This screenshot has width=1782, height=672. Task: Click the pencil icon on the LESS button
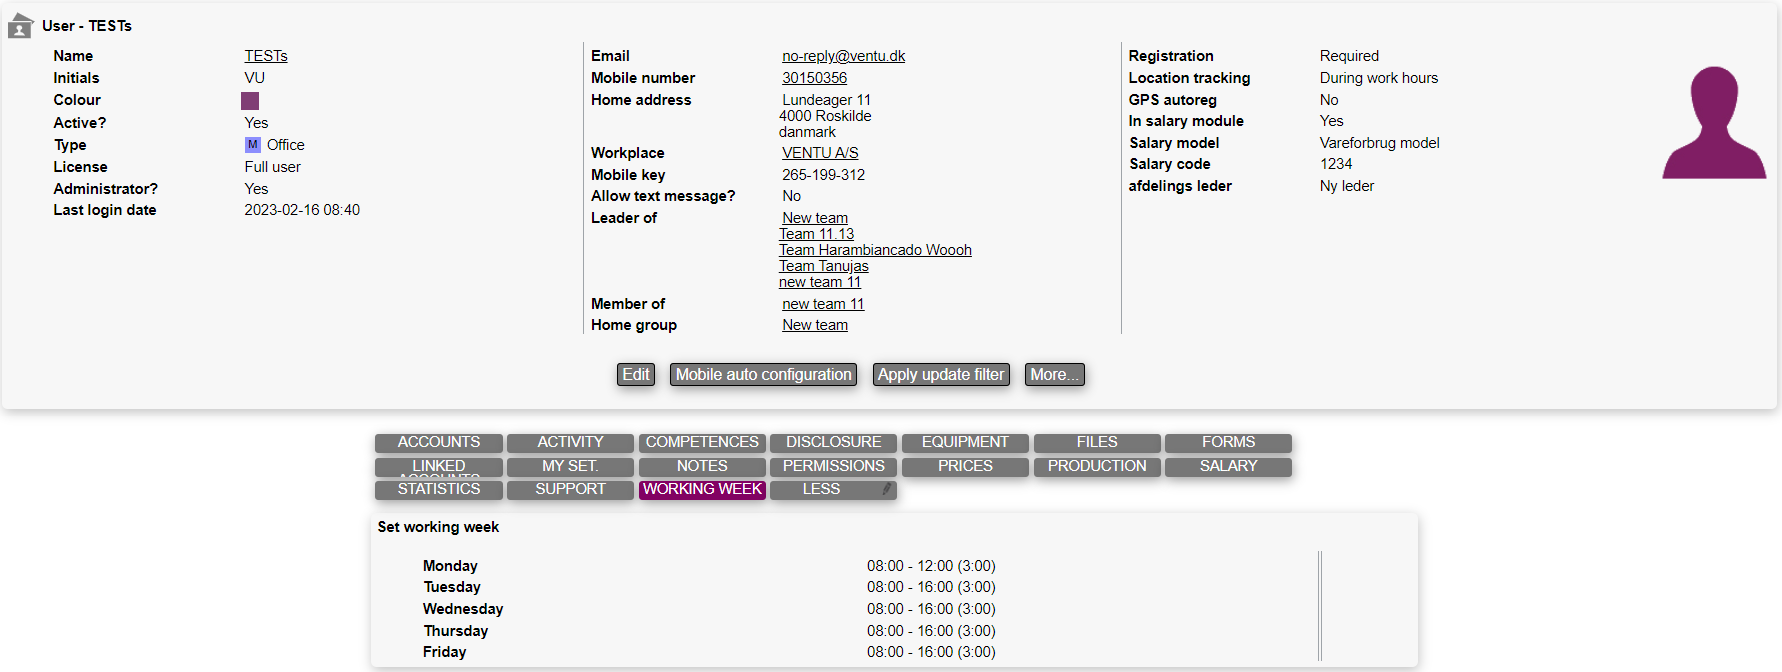[886, 489]
